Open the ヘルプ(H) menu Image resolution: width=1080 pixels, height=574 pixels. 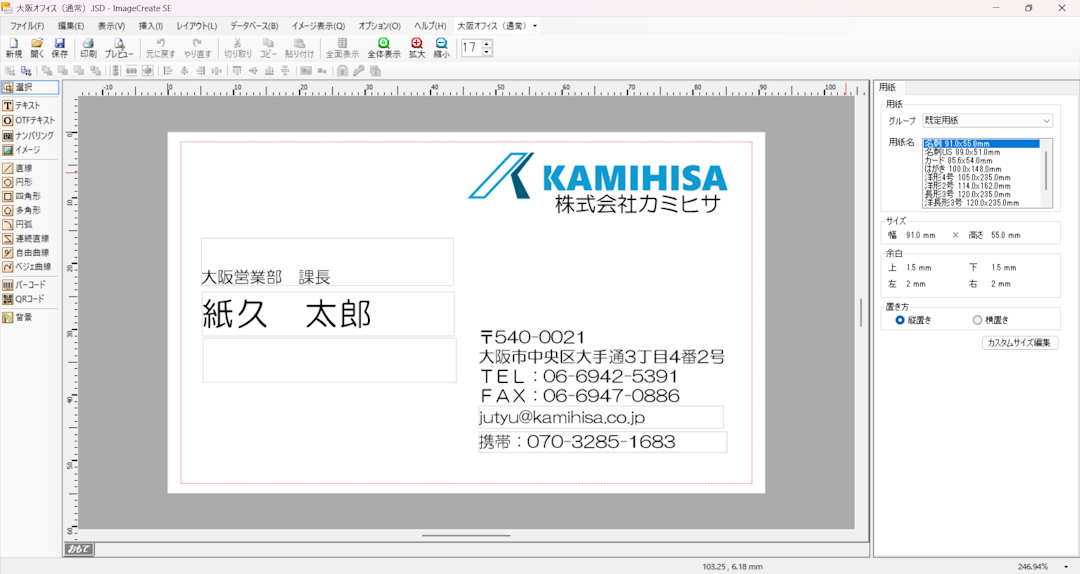[430, 26]
